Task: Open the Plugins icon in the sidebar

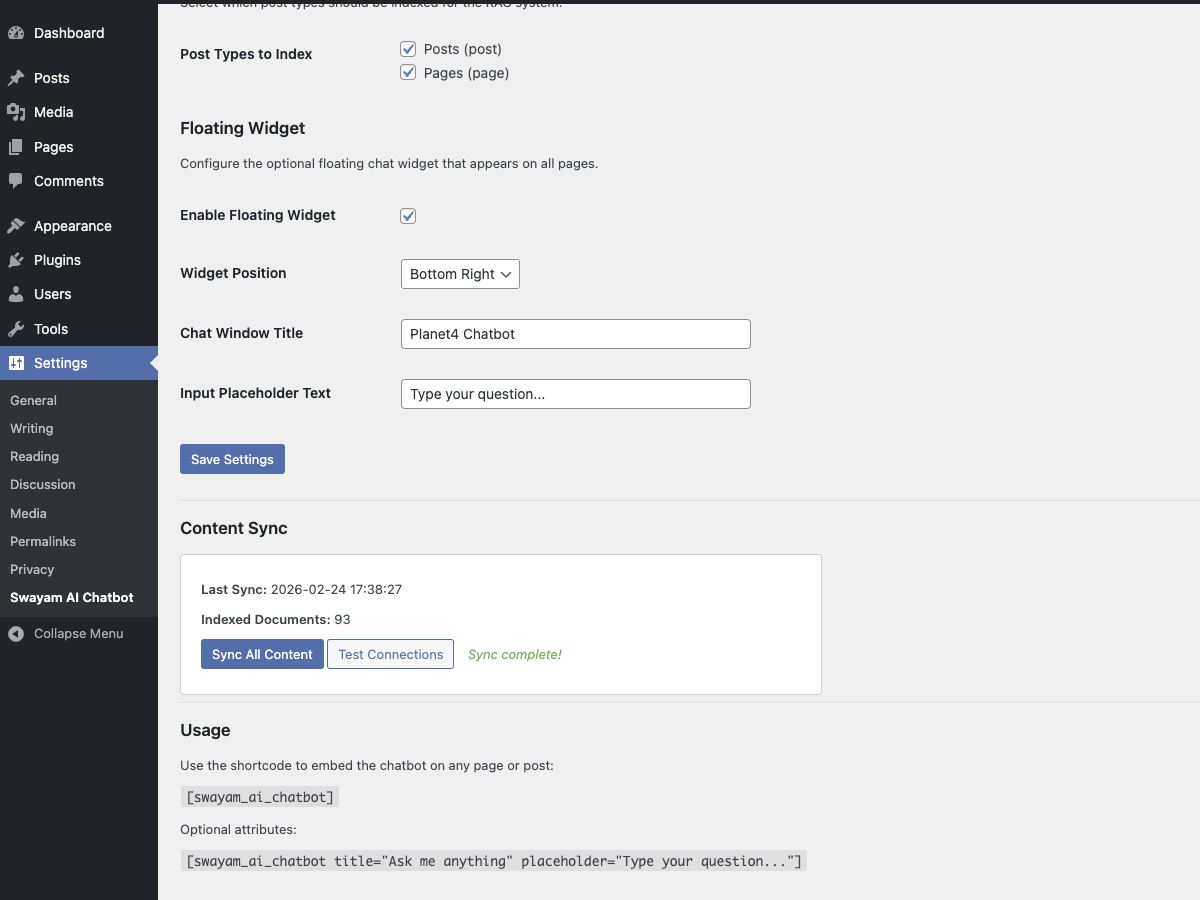Action: [18, 260]
